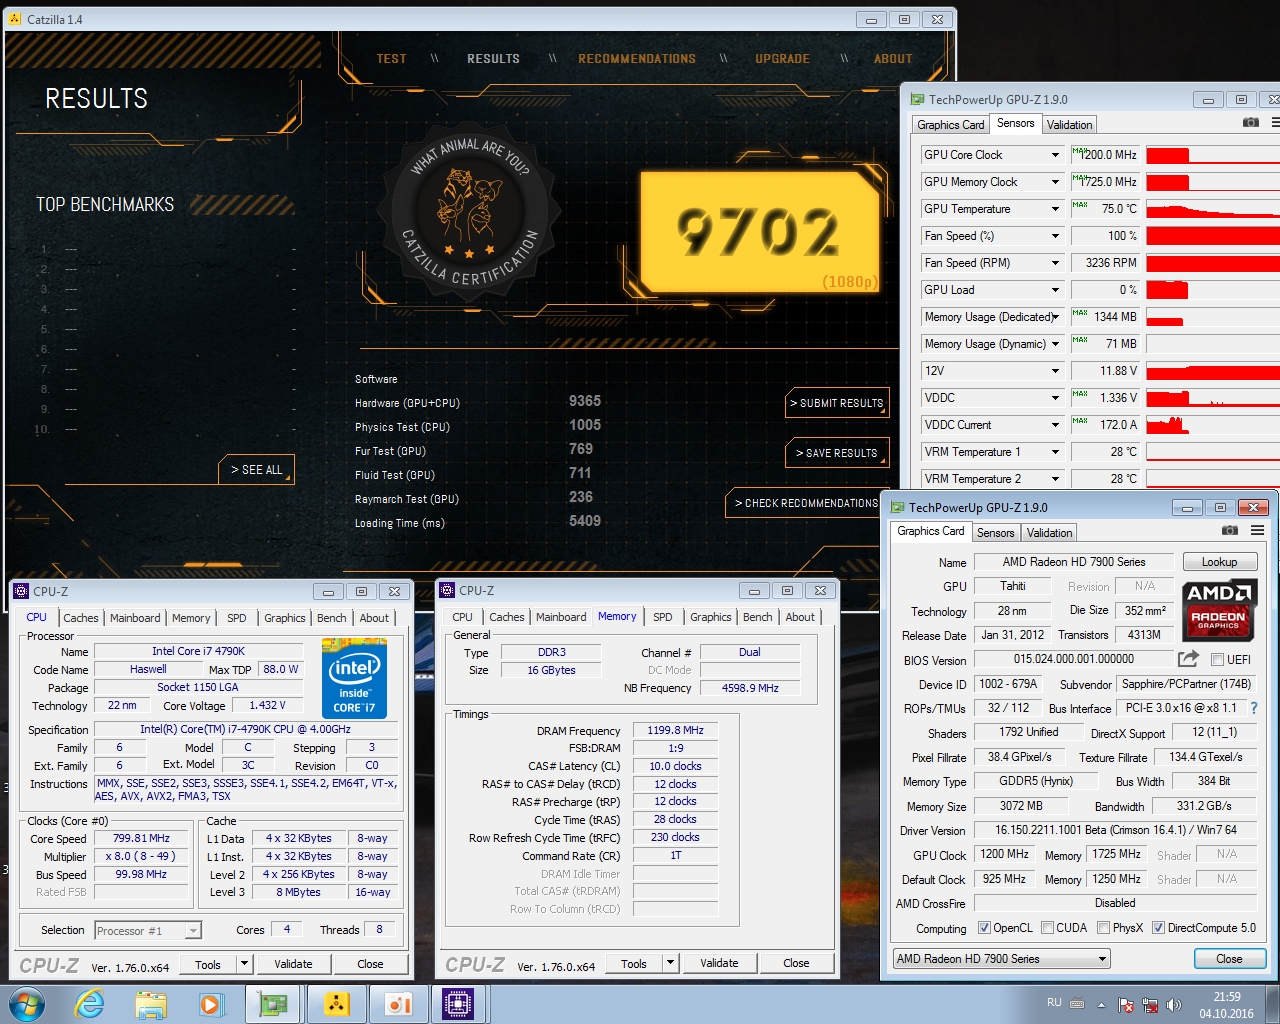
Task: Switch to SPD tab in CPU-Z Memory window
Action: (x=663, y=617)
